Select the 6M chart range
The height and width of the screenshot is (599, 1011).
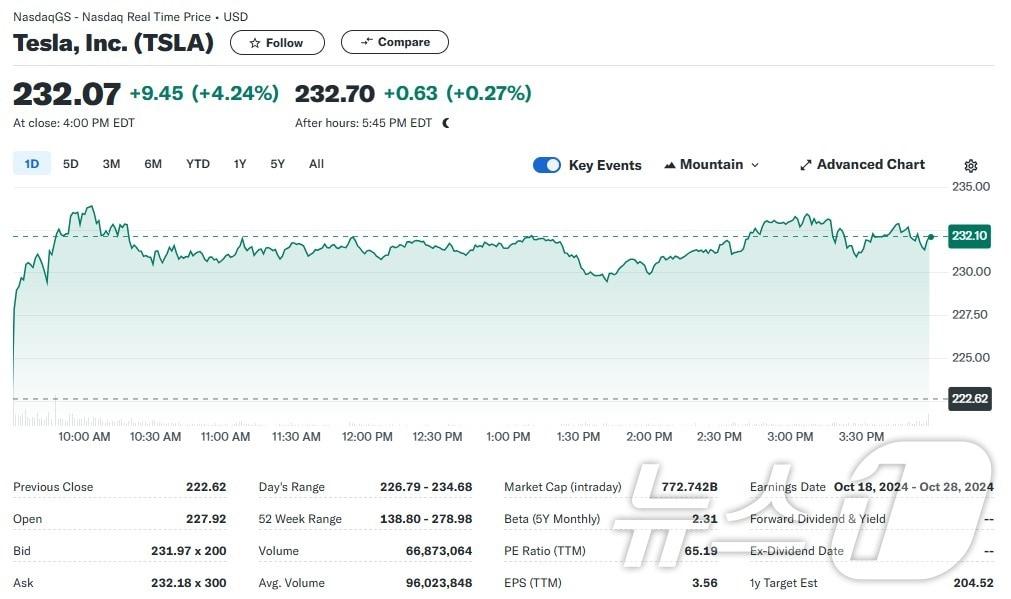click(153, 164)
